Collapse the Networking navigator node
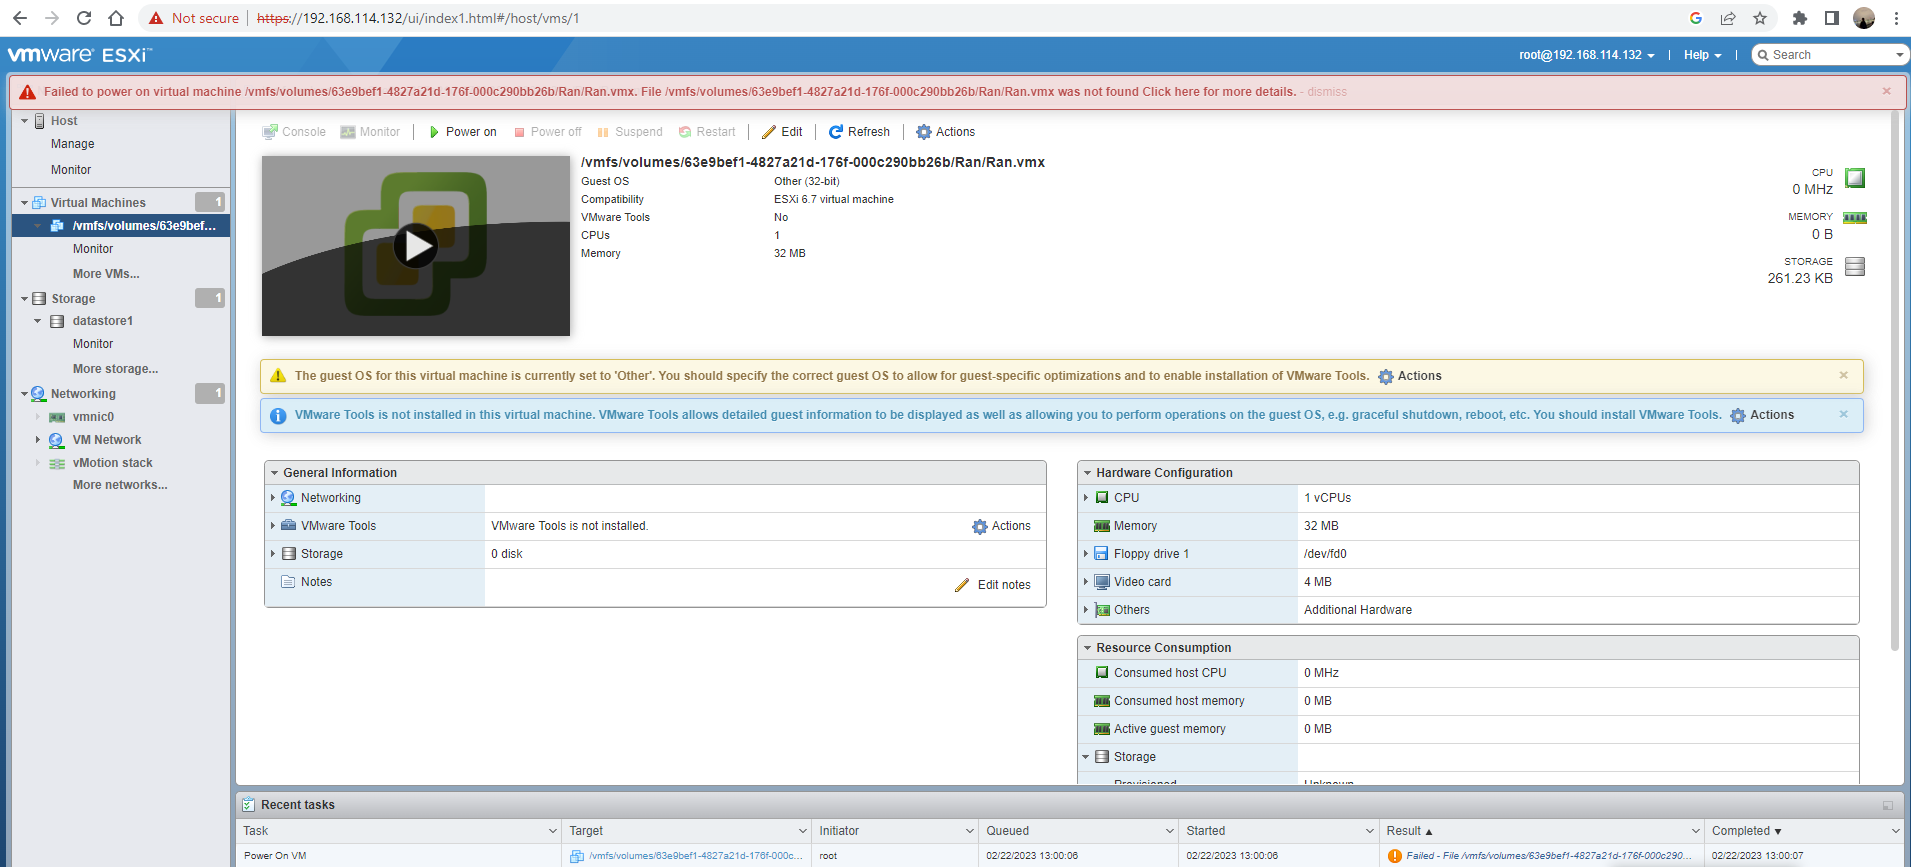The height and width of the screenshot is (867, 1911). point(25,394)
